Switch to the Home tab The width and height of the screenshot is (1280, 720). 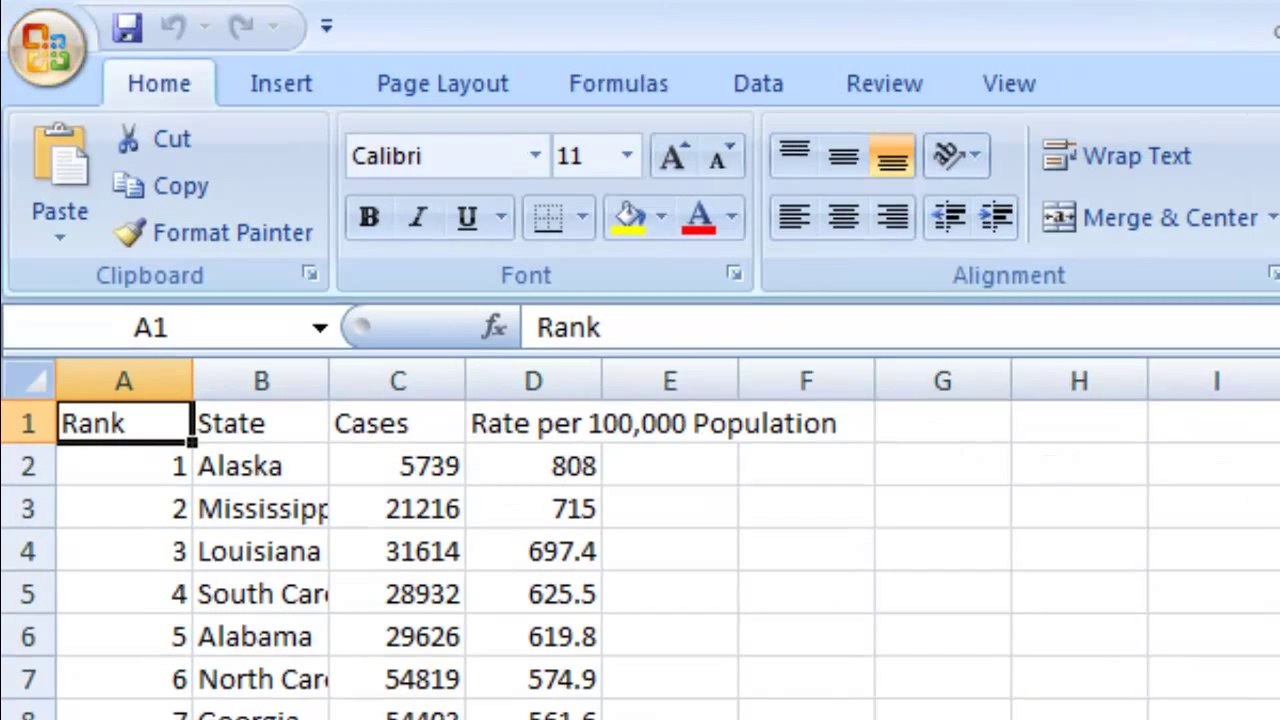tap(159, 84)
